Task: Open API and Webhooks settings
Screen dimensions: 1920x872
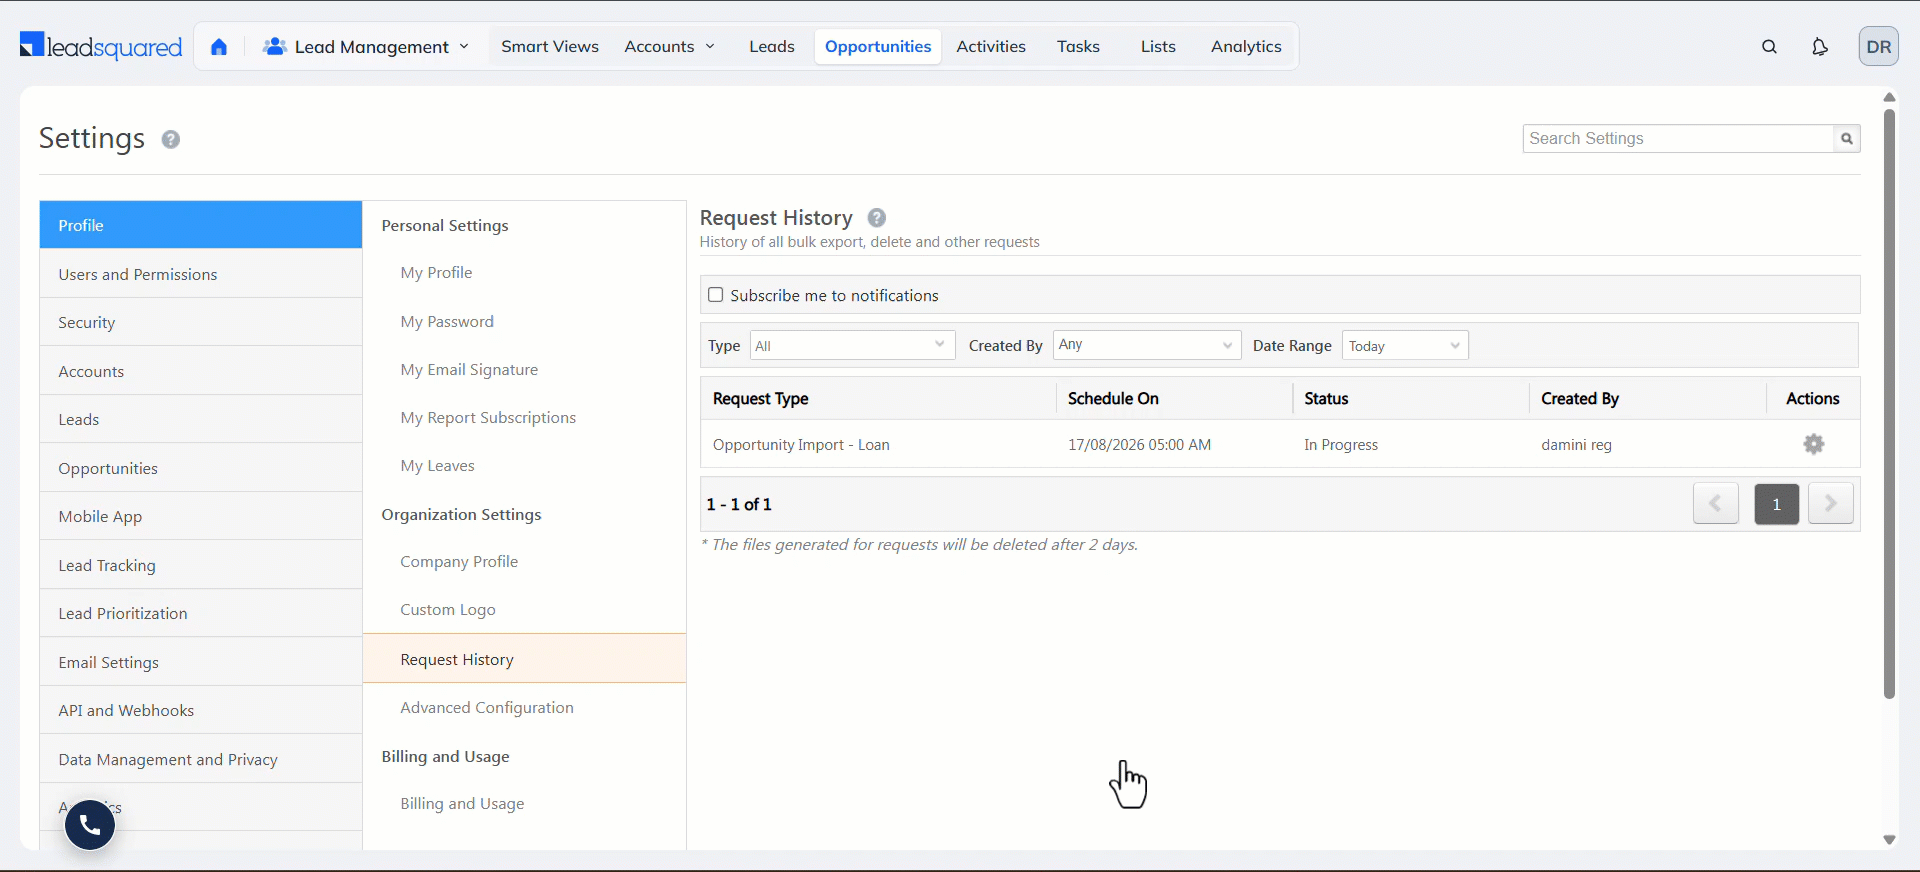Action: 201,710
